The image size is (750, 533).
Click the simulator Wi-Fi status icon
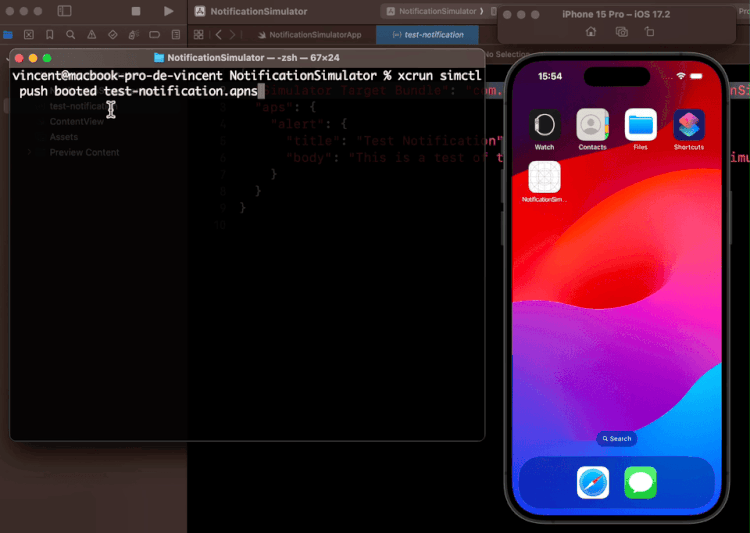[x=681, y=76]
